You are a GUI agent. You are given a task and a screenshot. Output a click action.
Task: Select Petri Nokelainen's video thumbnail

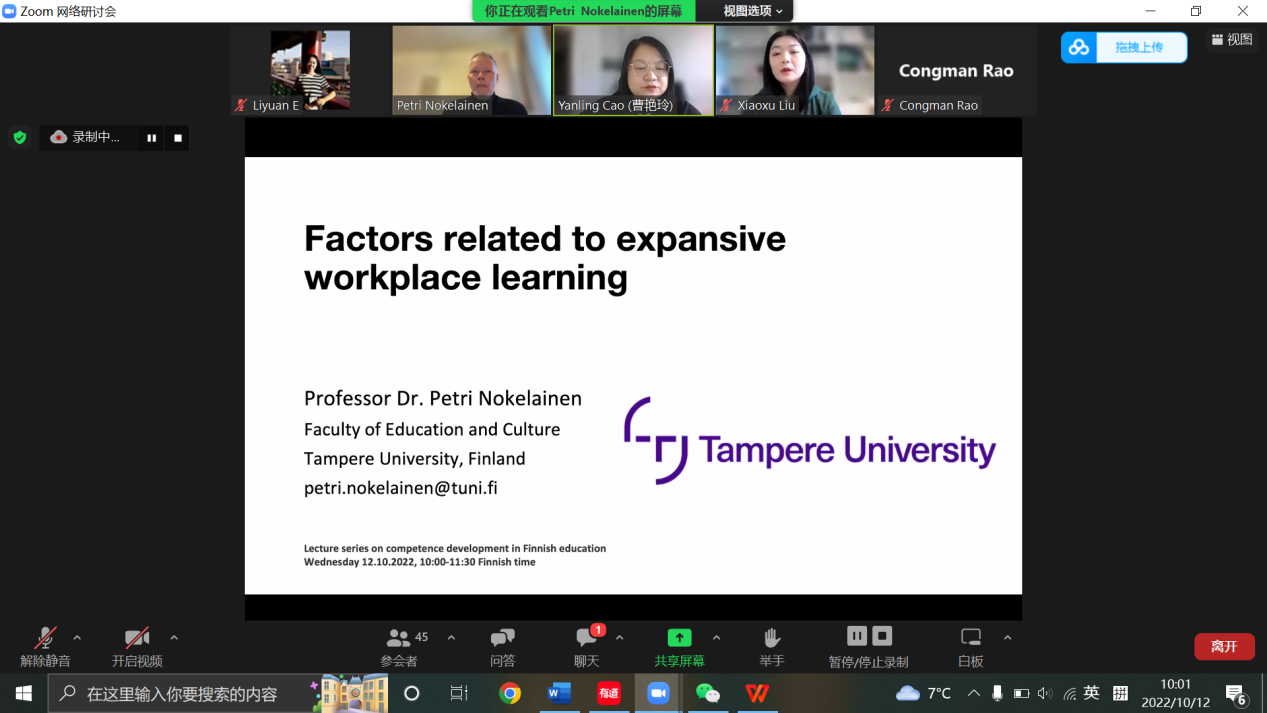click(472, 70)
